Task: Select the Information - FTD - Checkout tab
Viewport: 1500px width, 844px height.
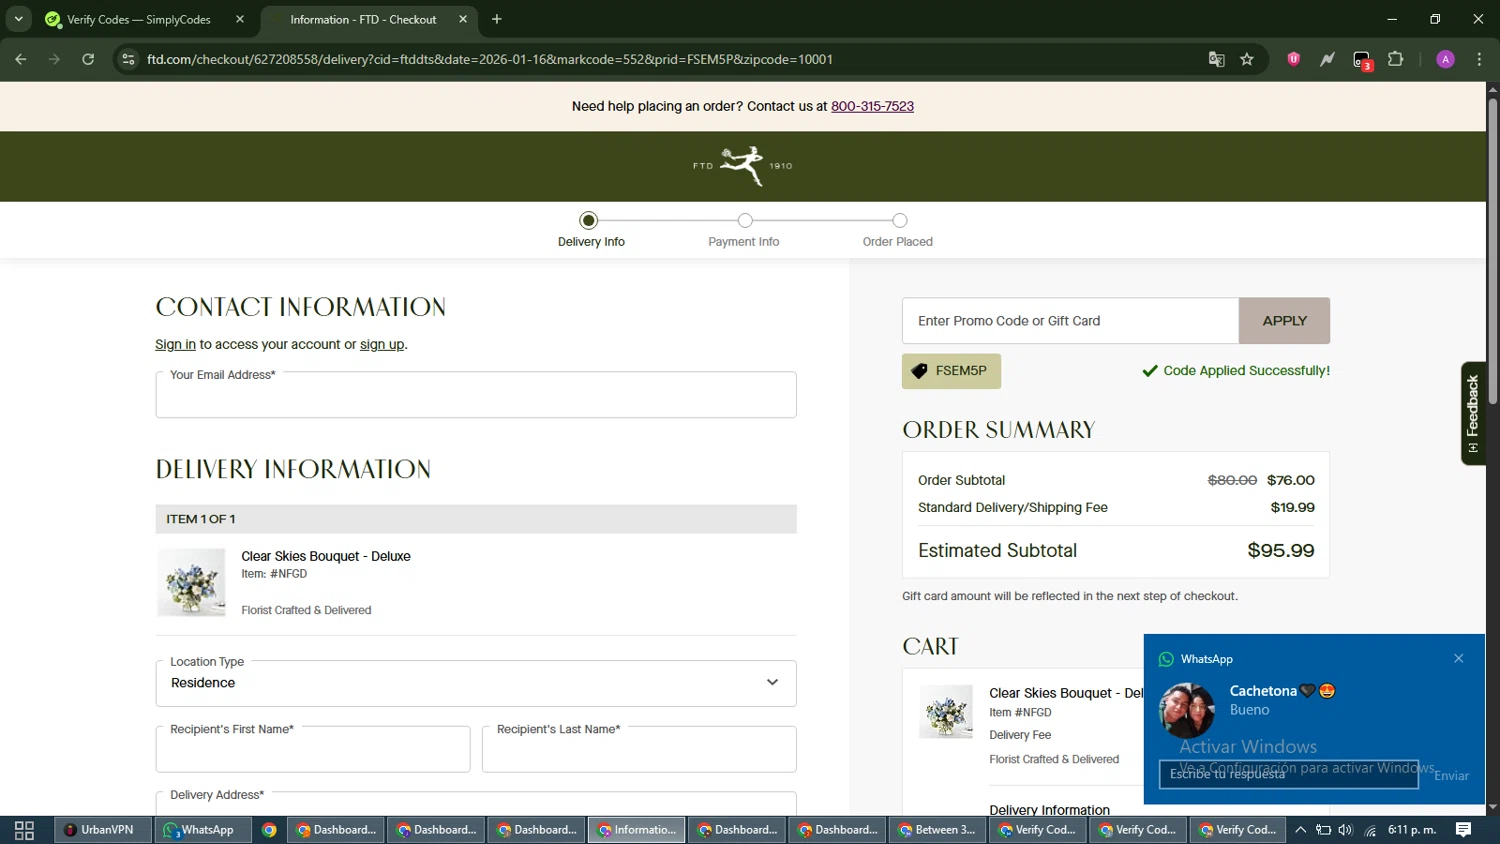Action: [x=363, y=20]
